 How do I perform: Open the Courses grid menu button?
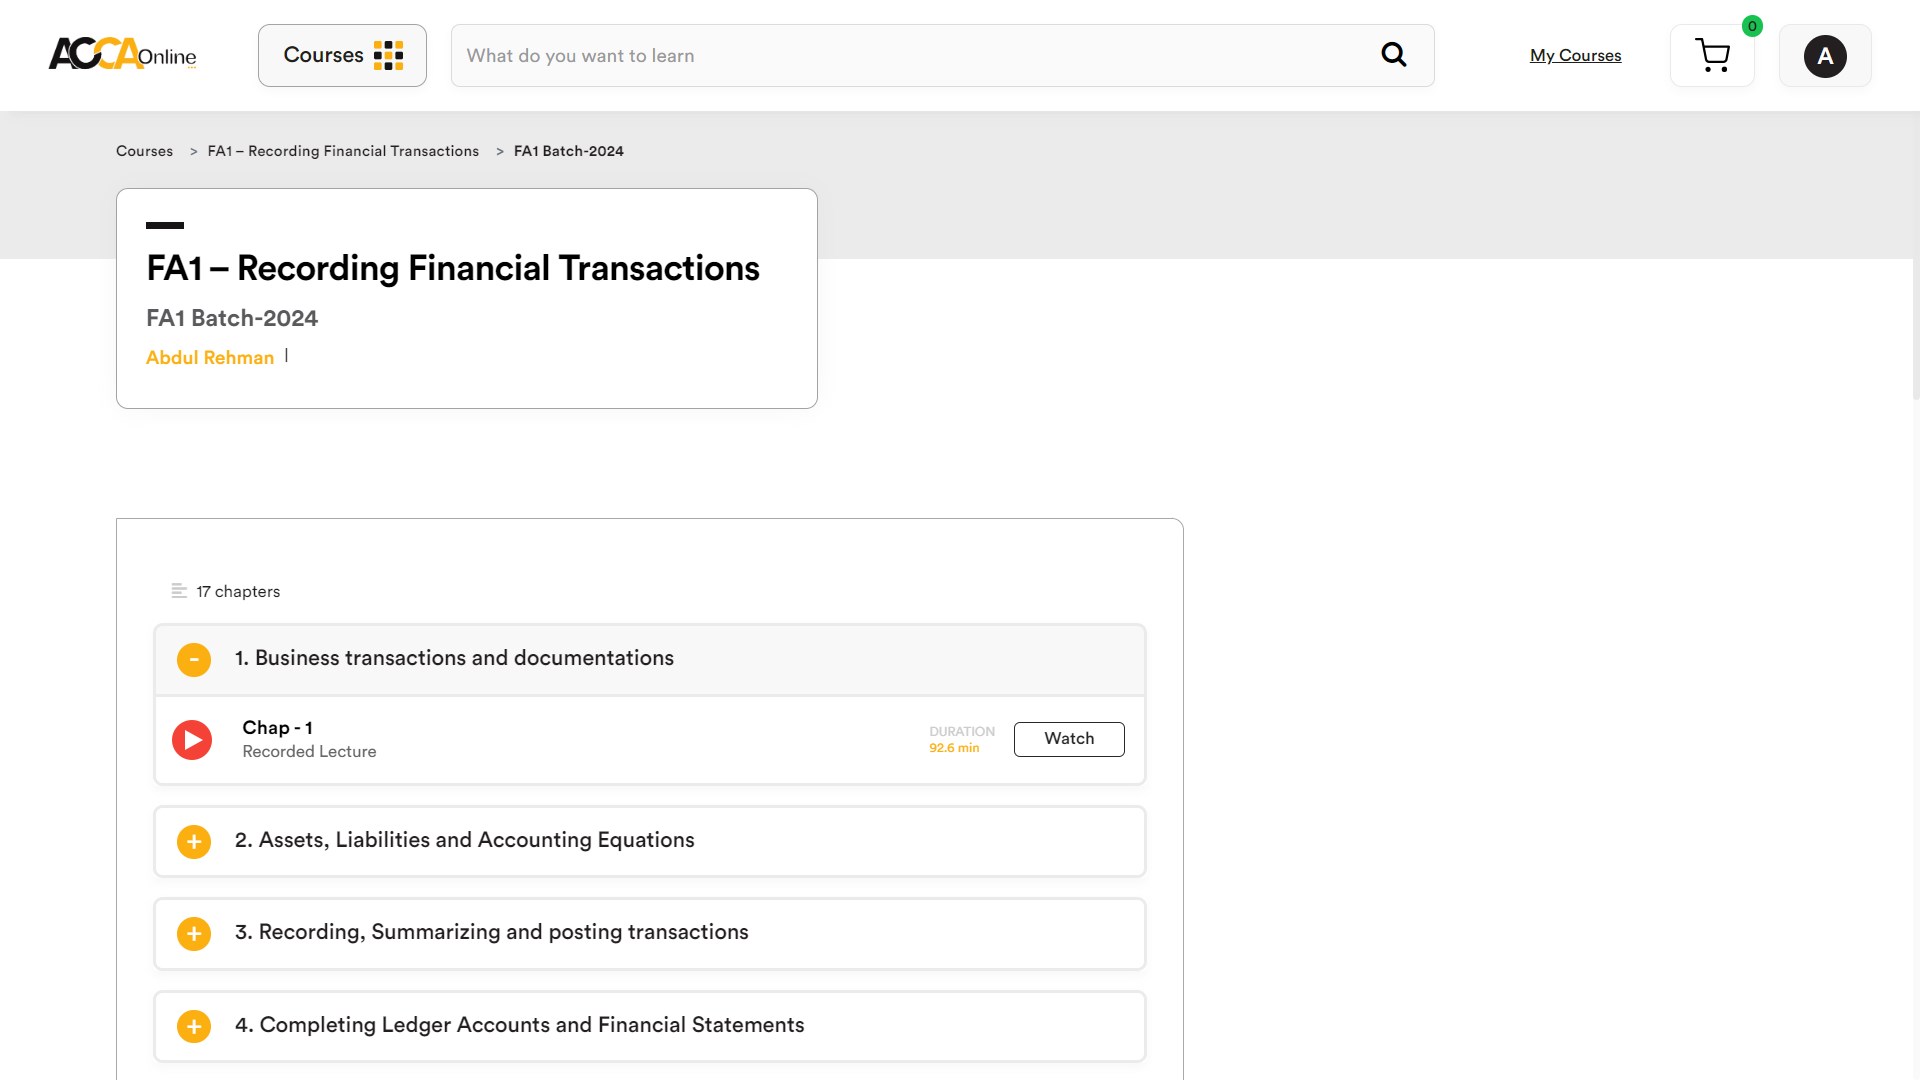click(x=342, y=55)
